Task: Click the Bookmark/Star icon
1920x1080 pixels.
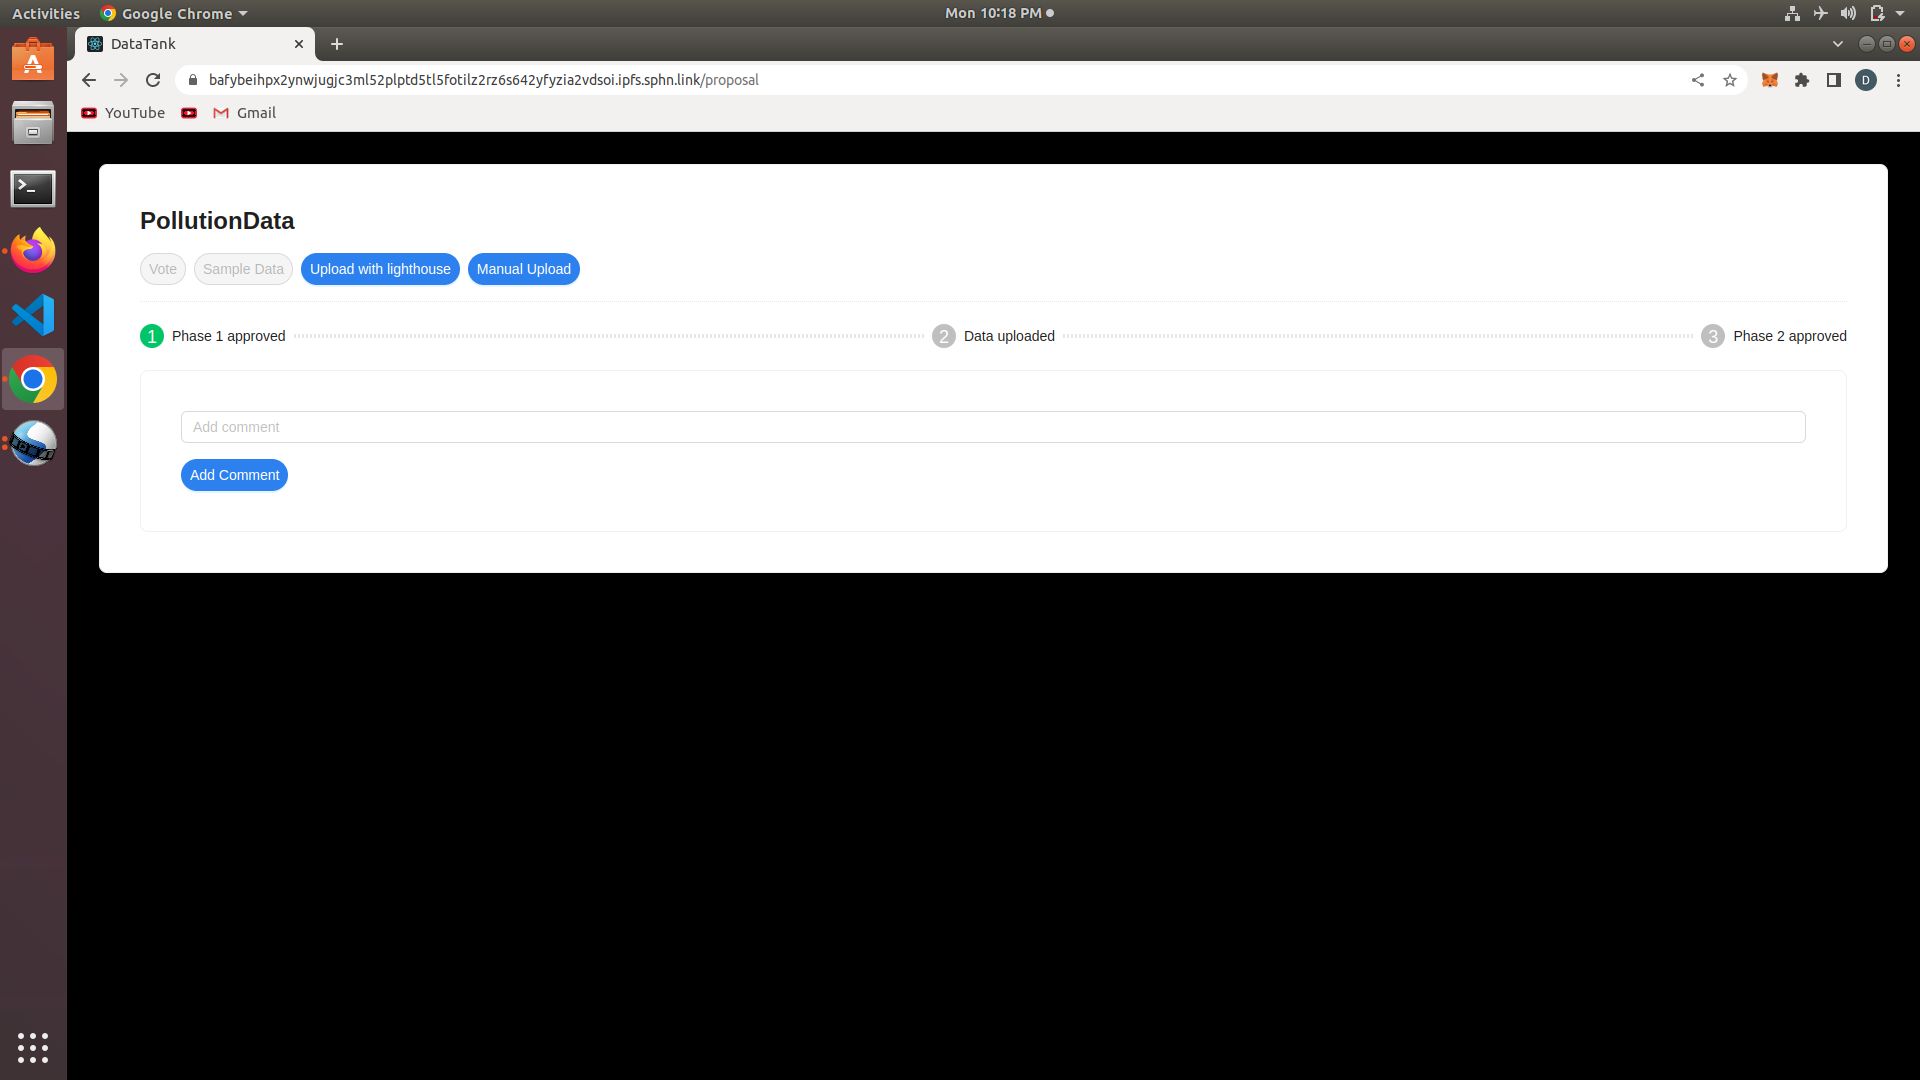Action: pyautogui.click(x=1730, y=80)
